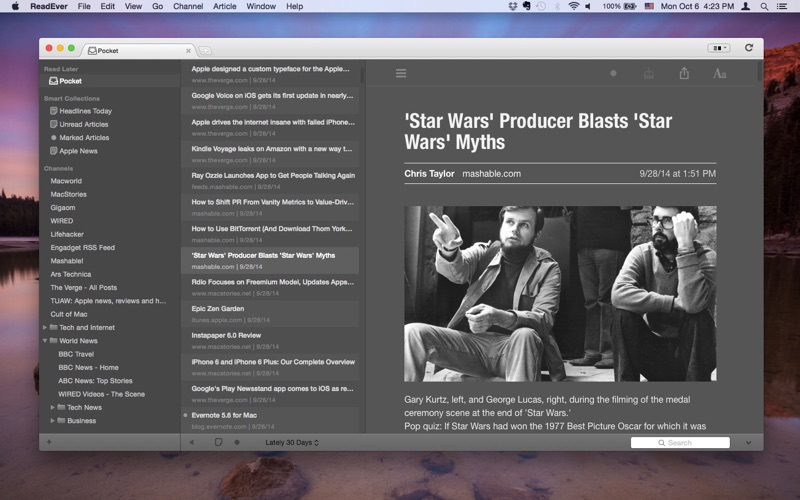Open the Article menu in menu bar
Viewport: 800px width, 500px height.
(x=225, y=6)
